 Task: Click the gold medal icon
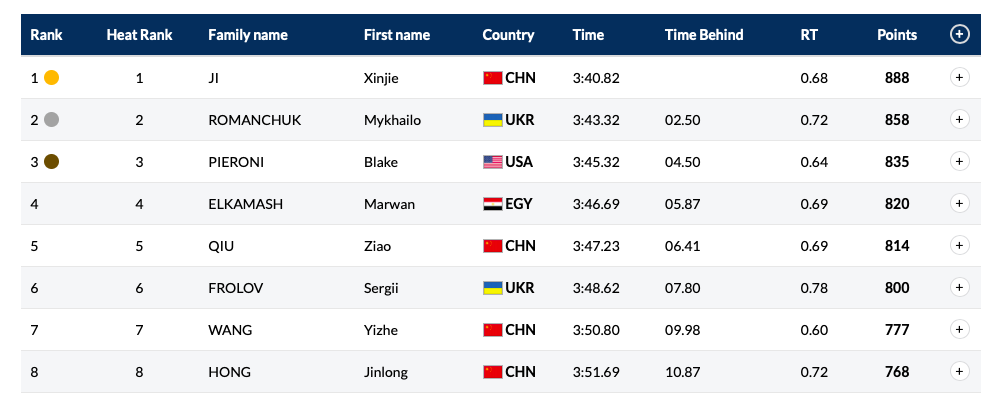click(x=51, y=78)
